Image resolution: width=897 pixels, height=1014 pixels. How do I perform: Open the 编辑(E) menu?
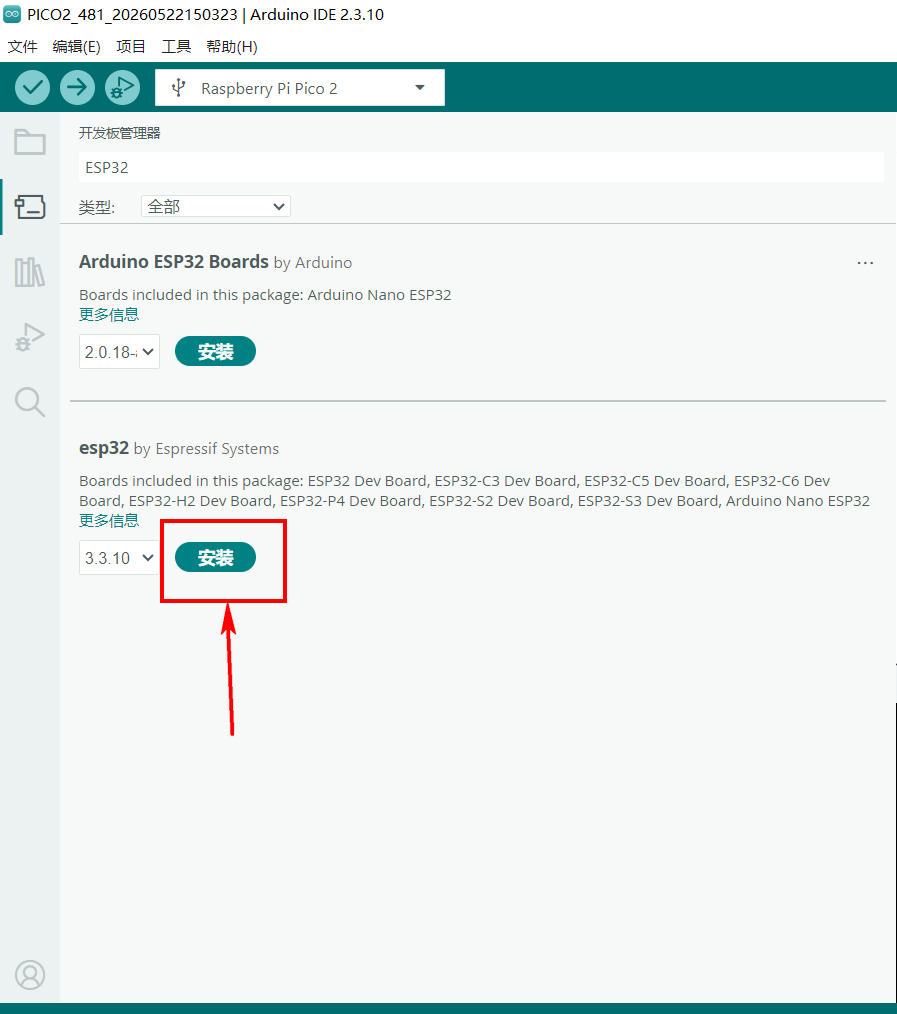click(x=76, y=47)
